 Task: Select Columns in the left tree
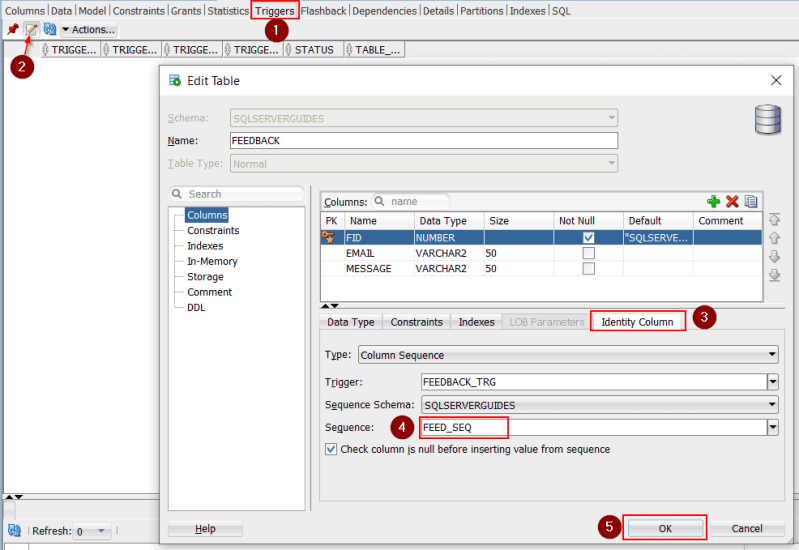click(x=207, y=215)
